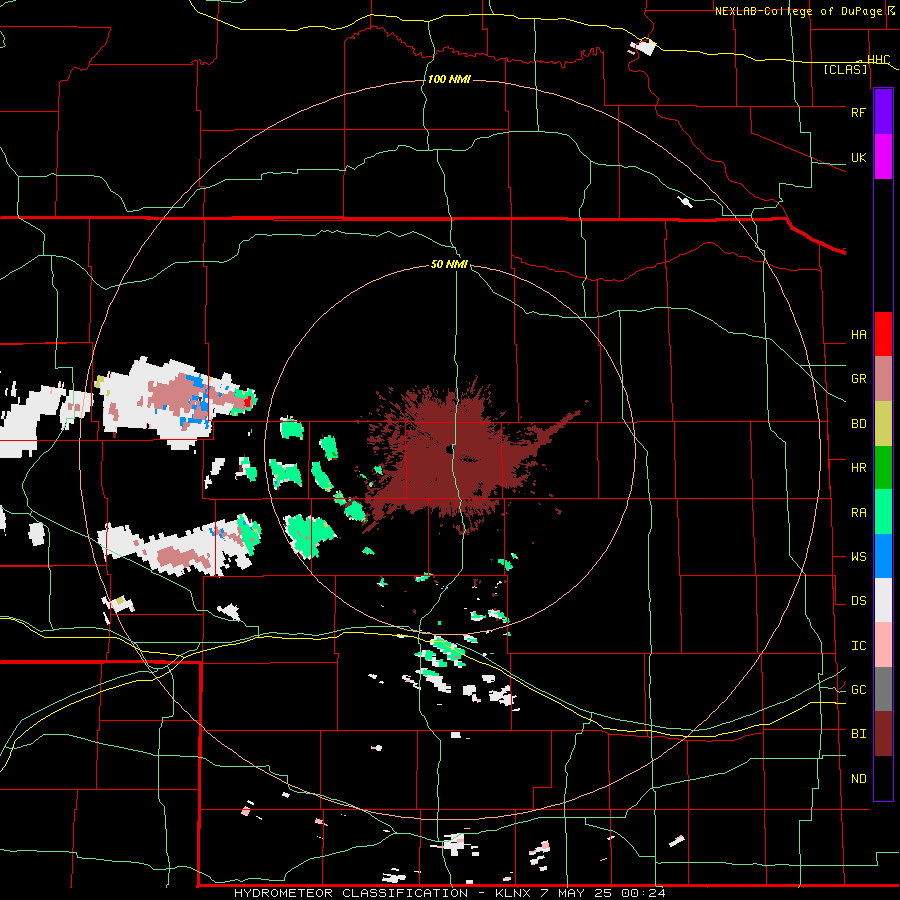
Task: Pick the bright green RA swatch
Action: pyautogui.click(x=883, y=512)
